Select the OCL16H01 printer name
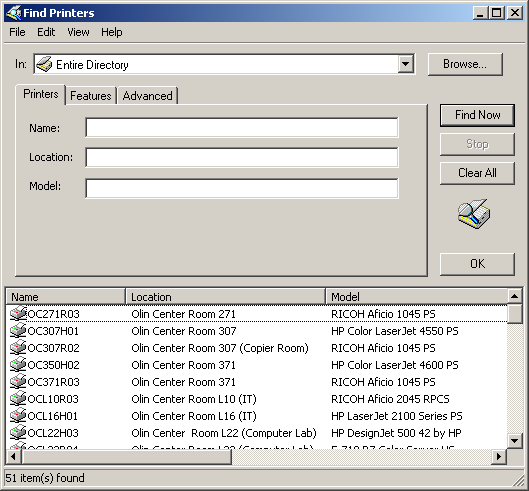 pyautogui.click(x=53, y=416)
